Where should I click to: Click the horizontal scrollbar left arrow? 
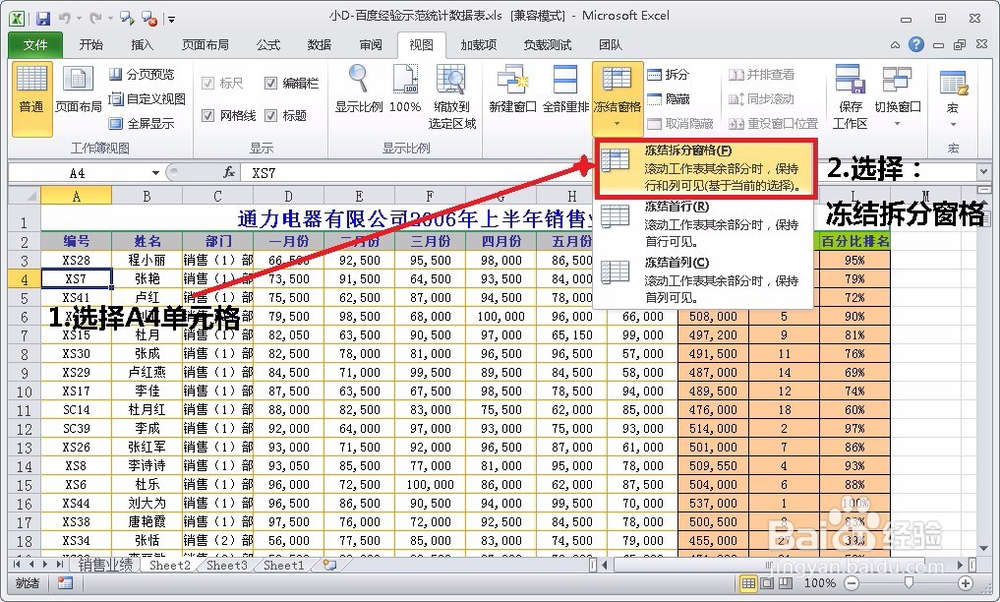(605, 564)
